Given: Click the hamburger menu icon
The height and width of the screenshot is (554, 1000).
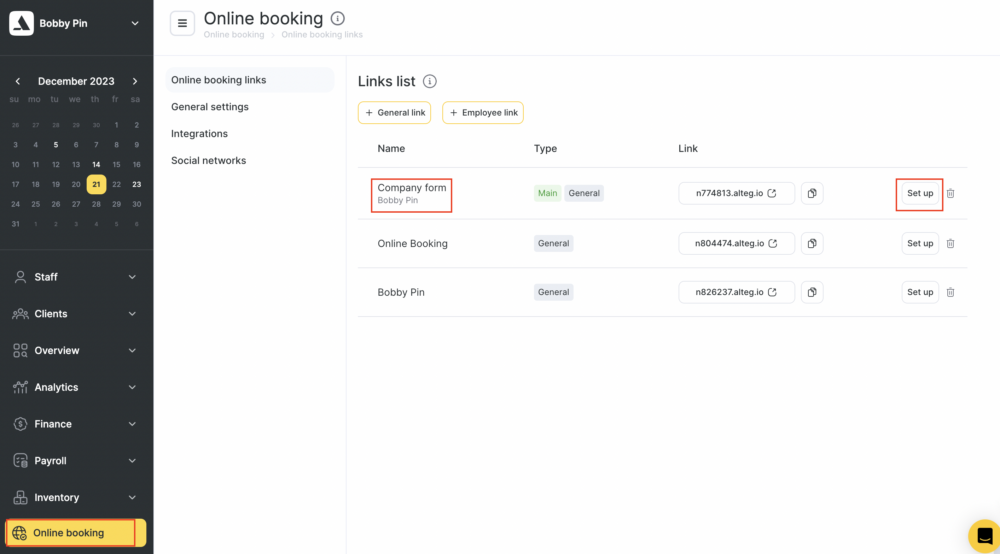Looking at the screenshot, I should click(x=182, y=23).
